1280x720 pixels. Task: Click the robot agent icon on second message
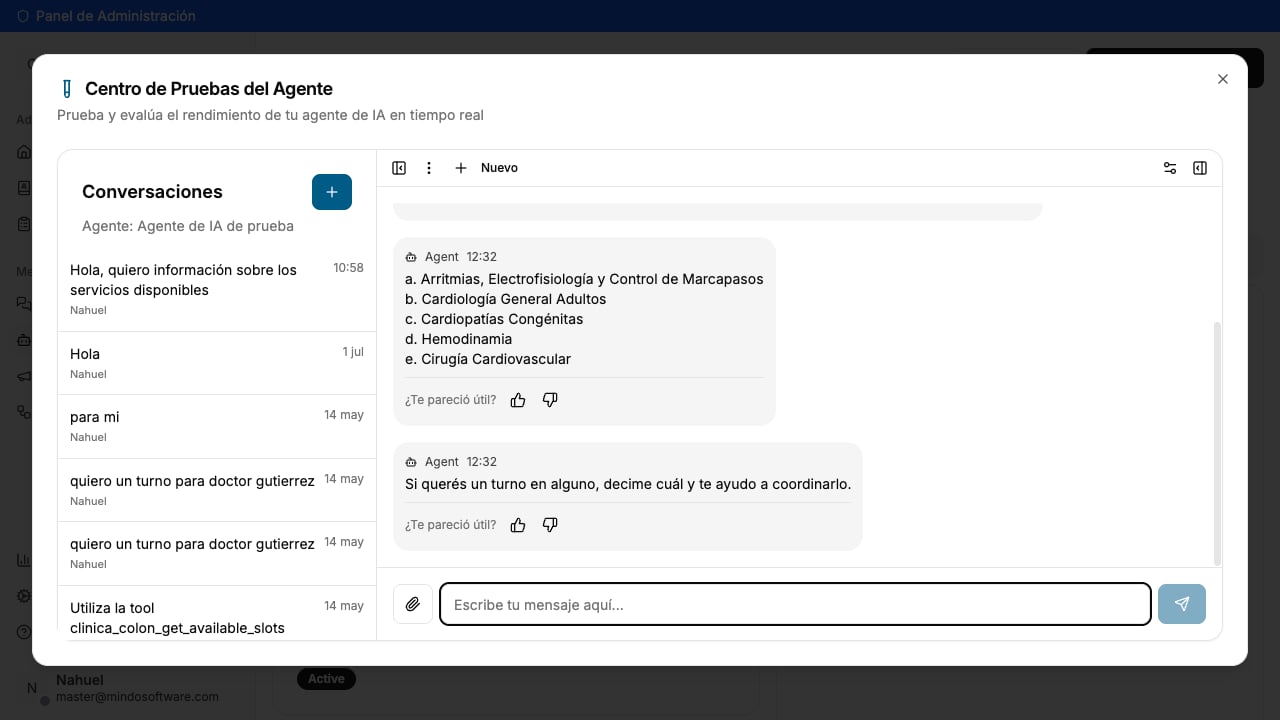(x=411, y=462)
